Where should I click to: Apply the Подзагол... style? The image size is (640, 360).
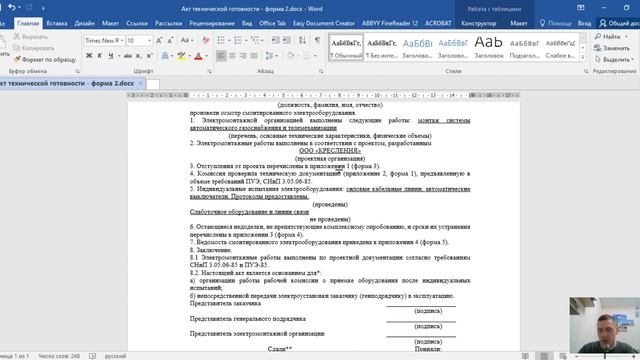524,48
